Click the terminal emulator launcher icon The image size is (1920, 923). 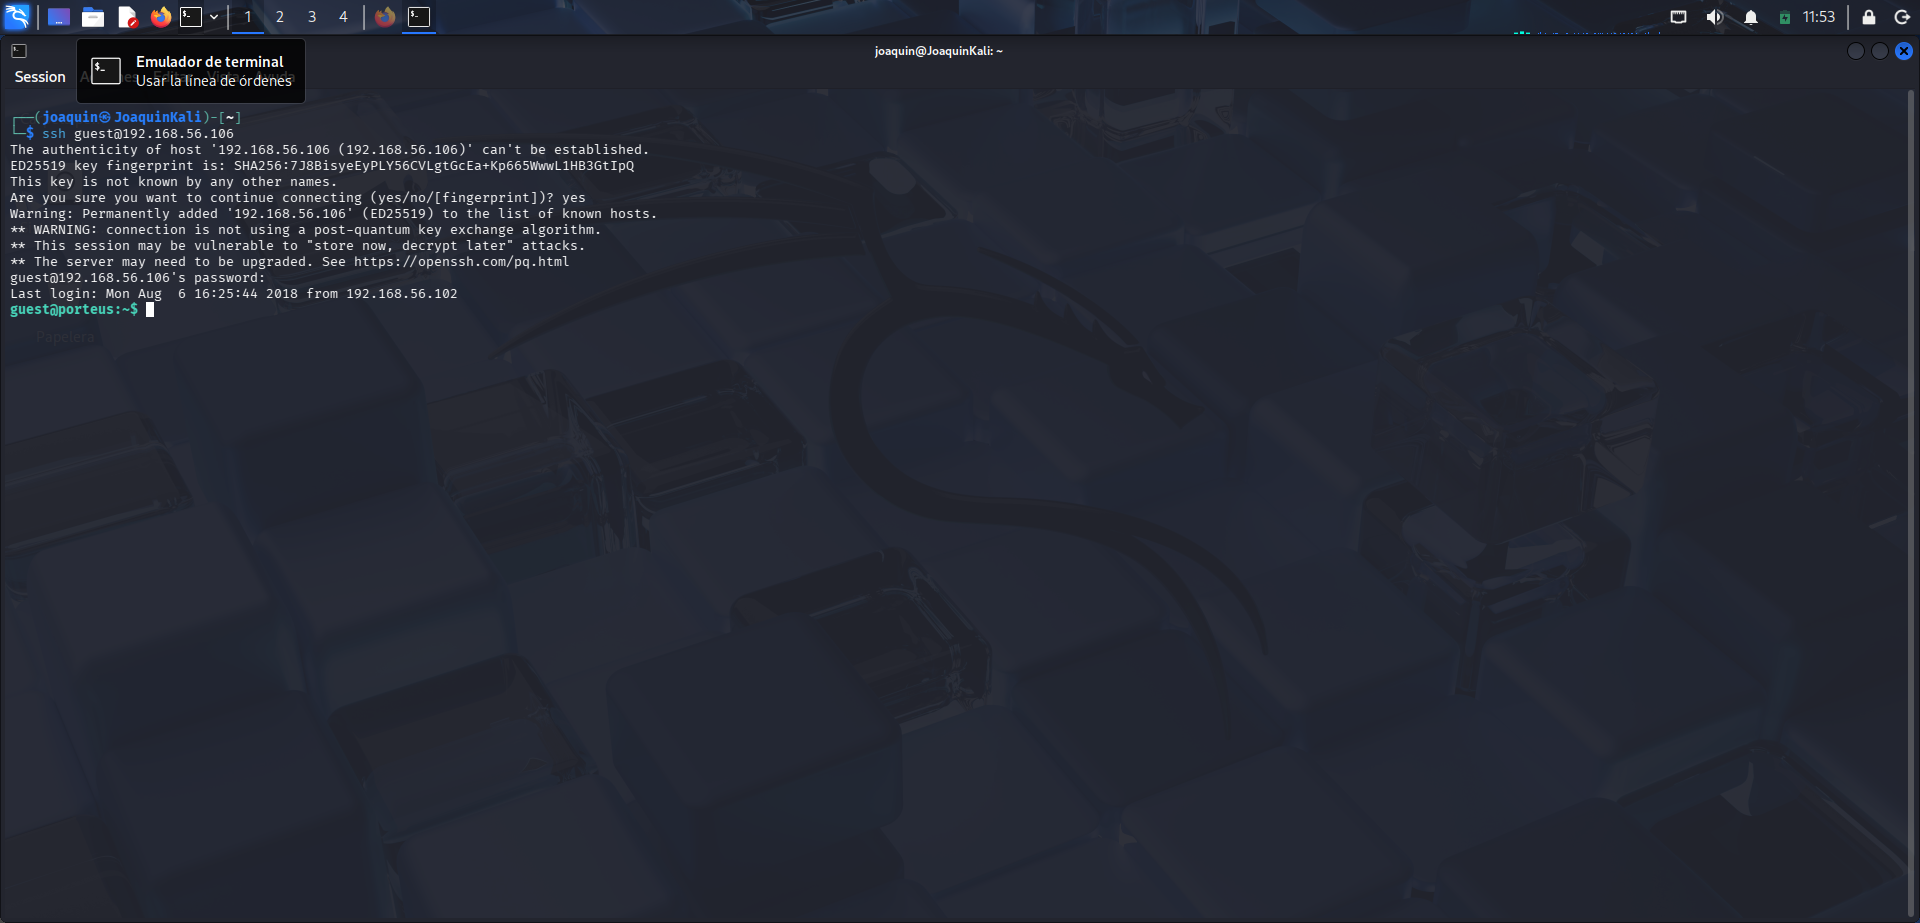click(x=191, y=17)
